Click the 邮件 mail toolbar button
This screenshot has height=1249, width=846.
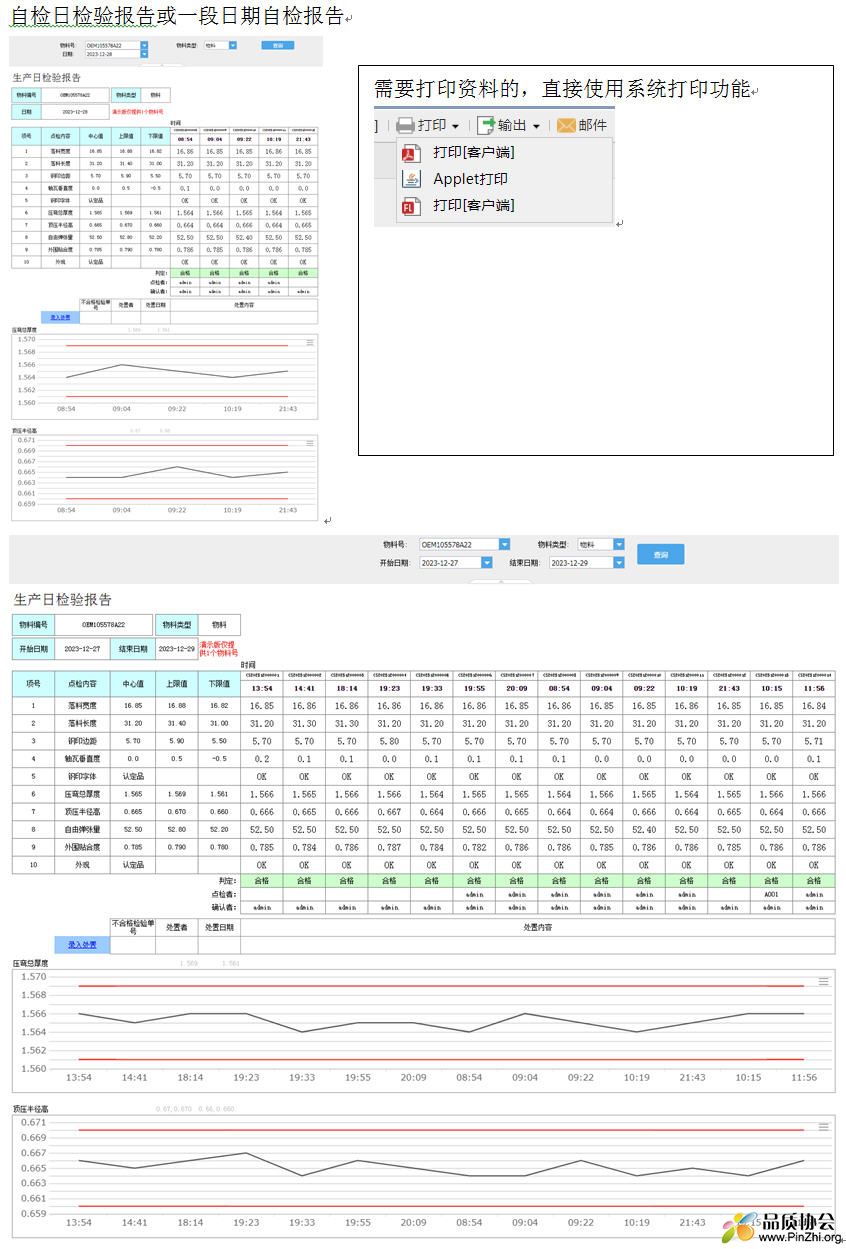coord(582,125)
